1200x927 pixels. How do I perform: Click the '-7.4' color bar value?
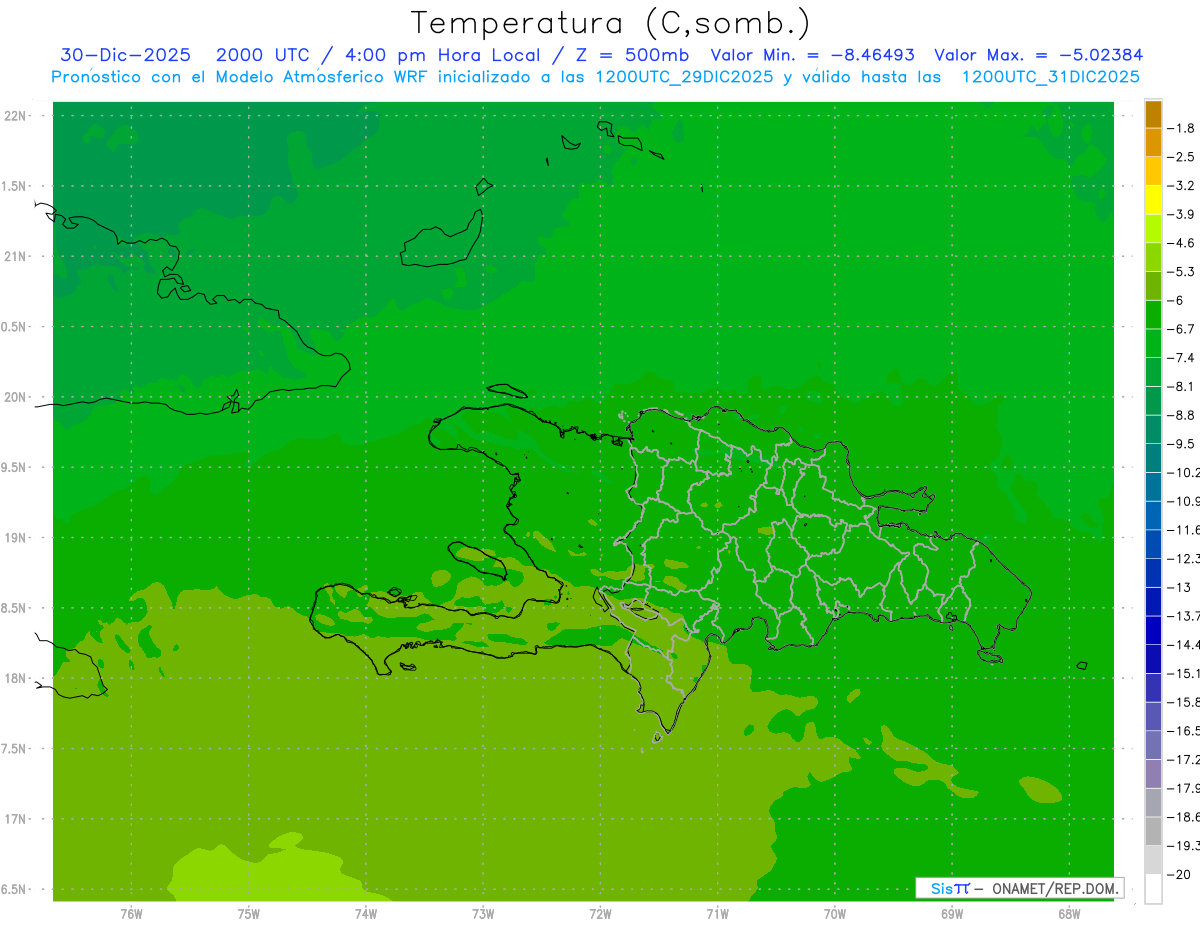[x=1181, y=358]
